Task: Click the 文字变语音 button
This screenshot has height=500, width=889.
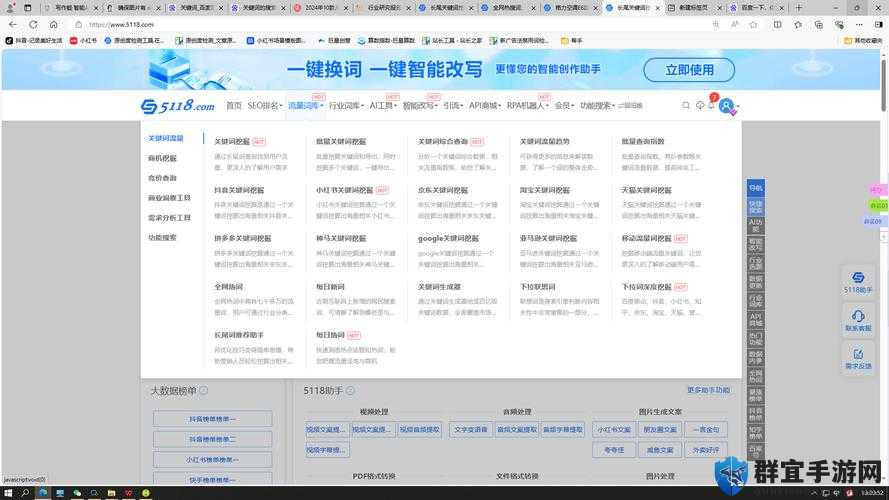Action: click(470, 430)
